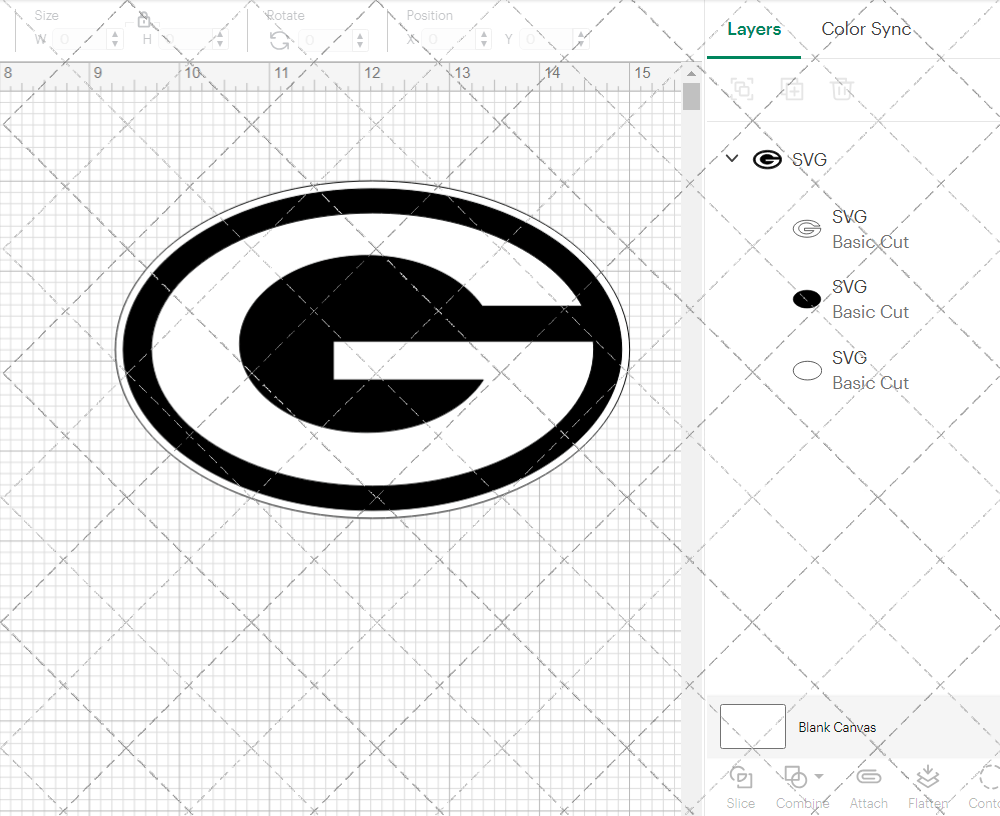Click the Group icon in Layers panel

(x=742, y=89)
